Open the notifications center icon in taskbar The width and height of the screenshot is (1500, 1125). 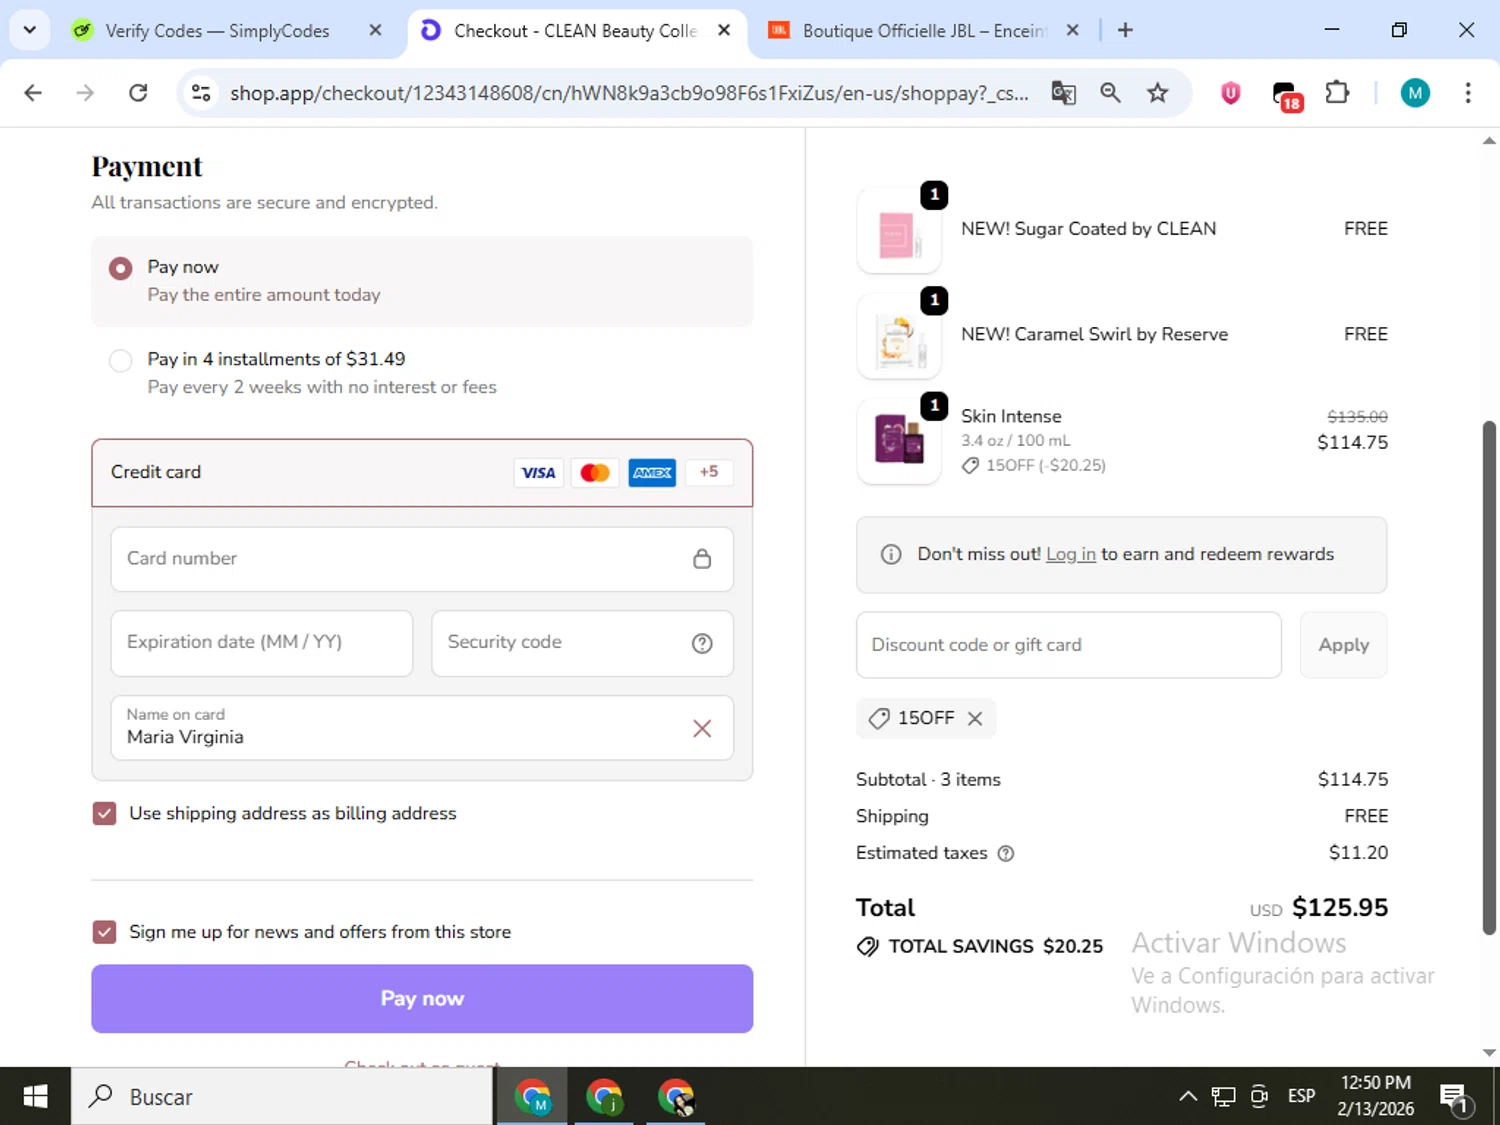click(x=1455, y=1097)
